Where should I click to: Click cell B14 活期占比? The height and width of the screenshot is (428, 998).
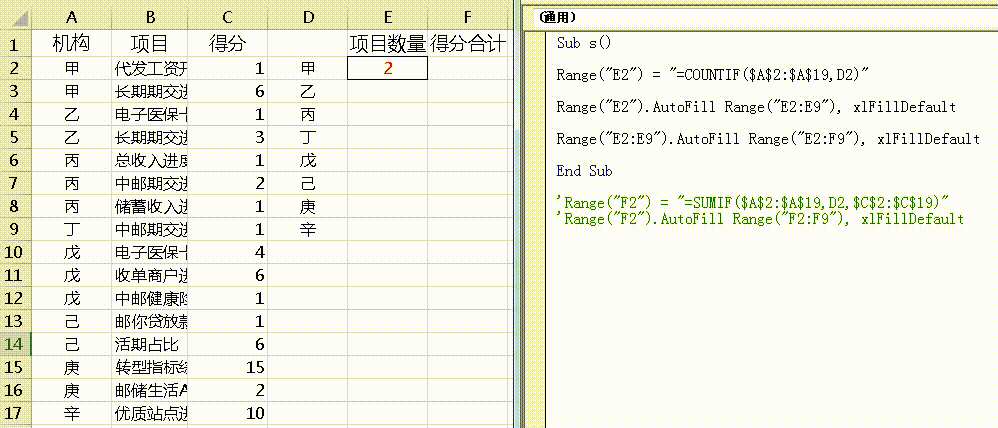pos(150,344)
